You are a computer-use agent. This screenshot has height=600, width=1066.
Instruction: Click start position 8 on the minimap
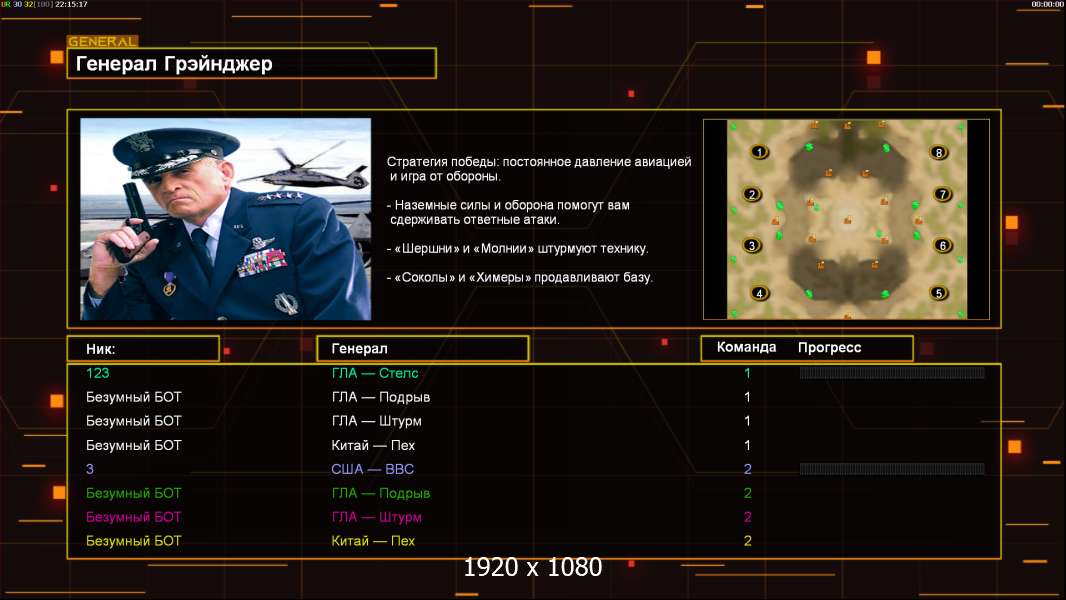pyautogui.click(x=939, y=152)
